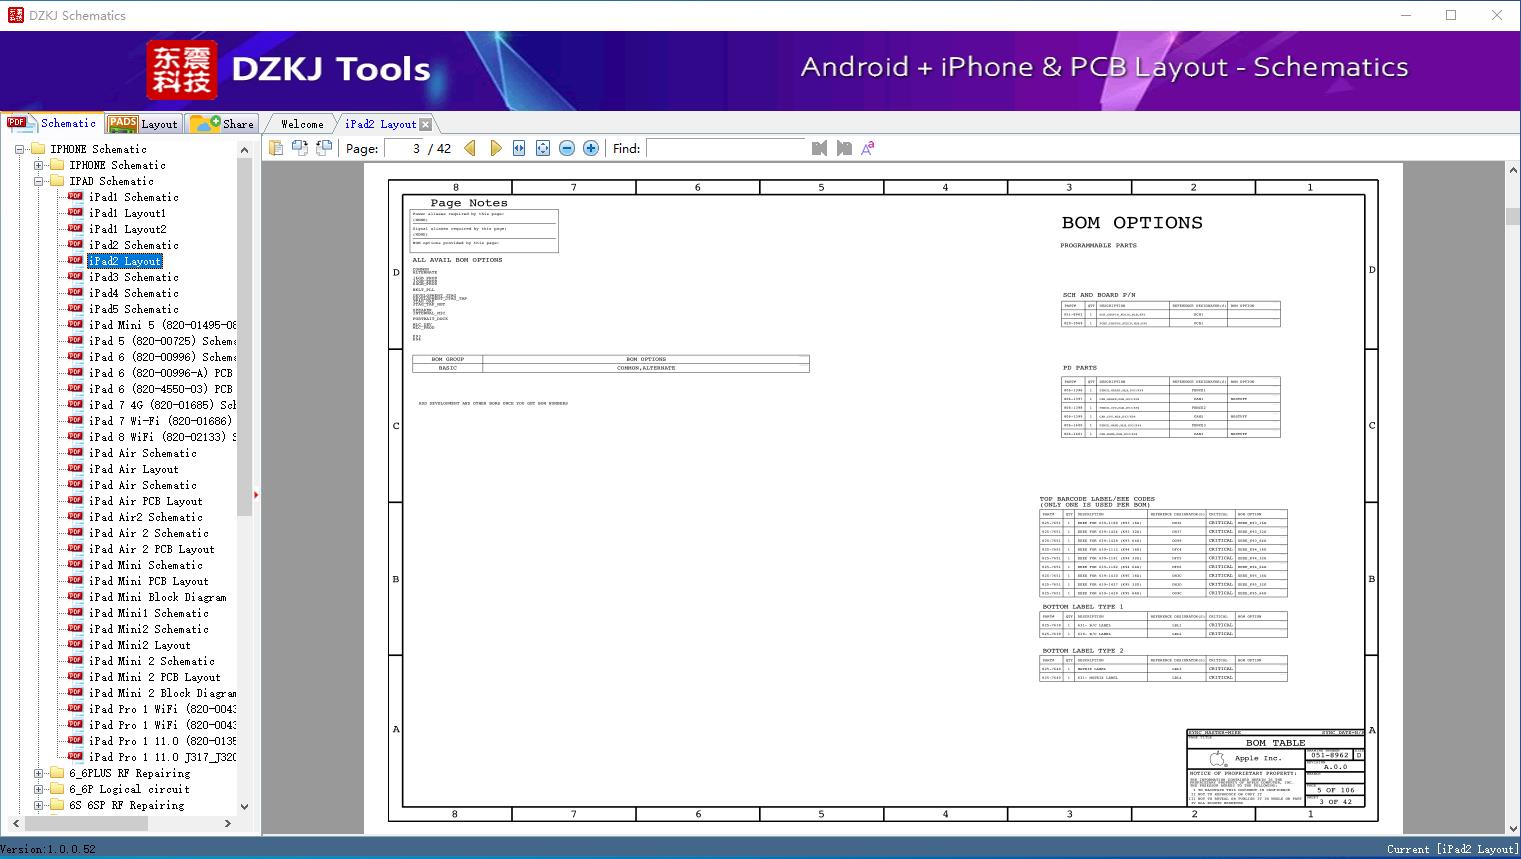Open iPad 7 Wi-Fi (820-01686) file
1521x859 pixels.
[160, 421]
